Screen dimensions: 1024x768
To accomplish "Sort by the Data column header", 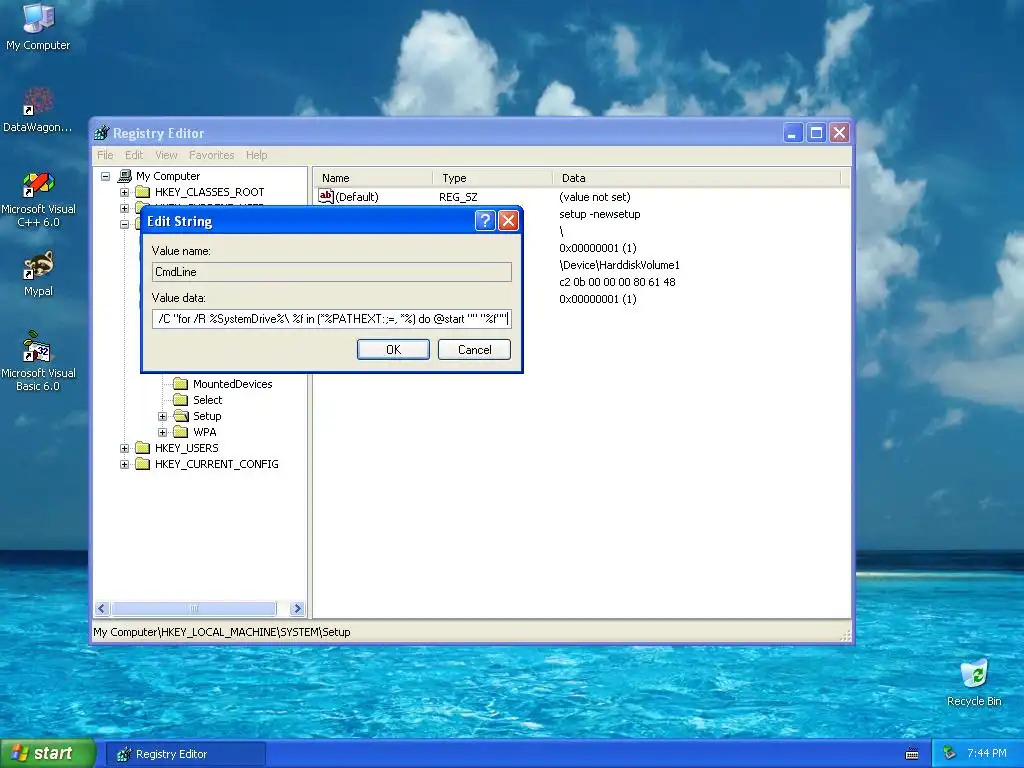I will pyautogui.click(x=697, y=178).
